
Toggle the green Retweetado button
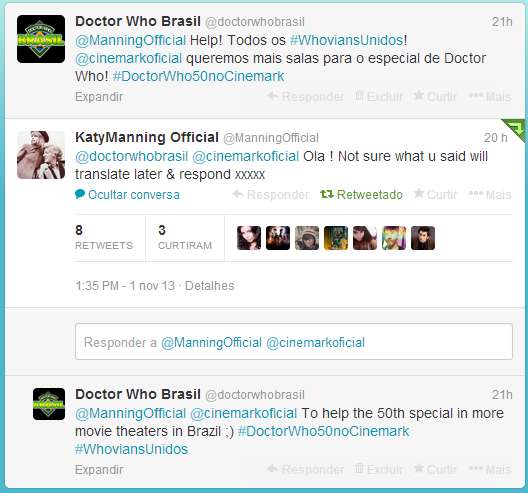click(x=361, y=194)
